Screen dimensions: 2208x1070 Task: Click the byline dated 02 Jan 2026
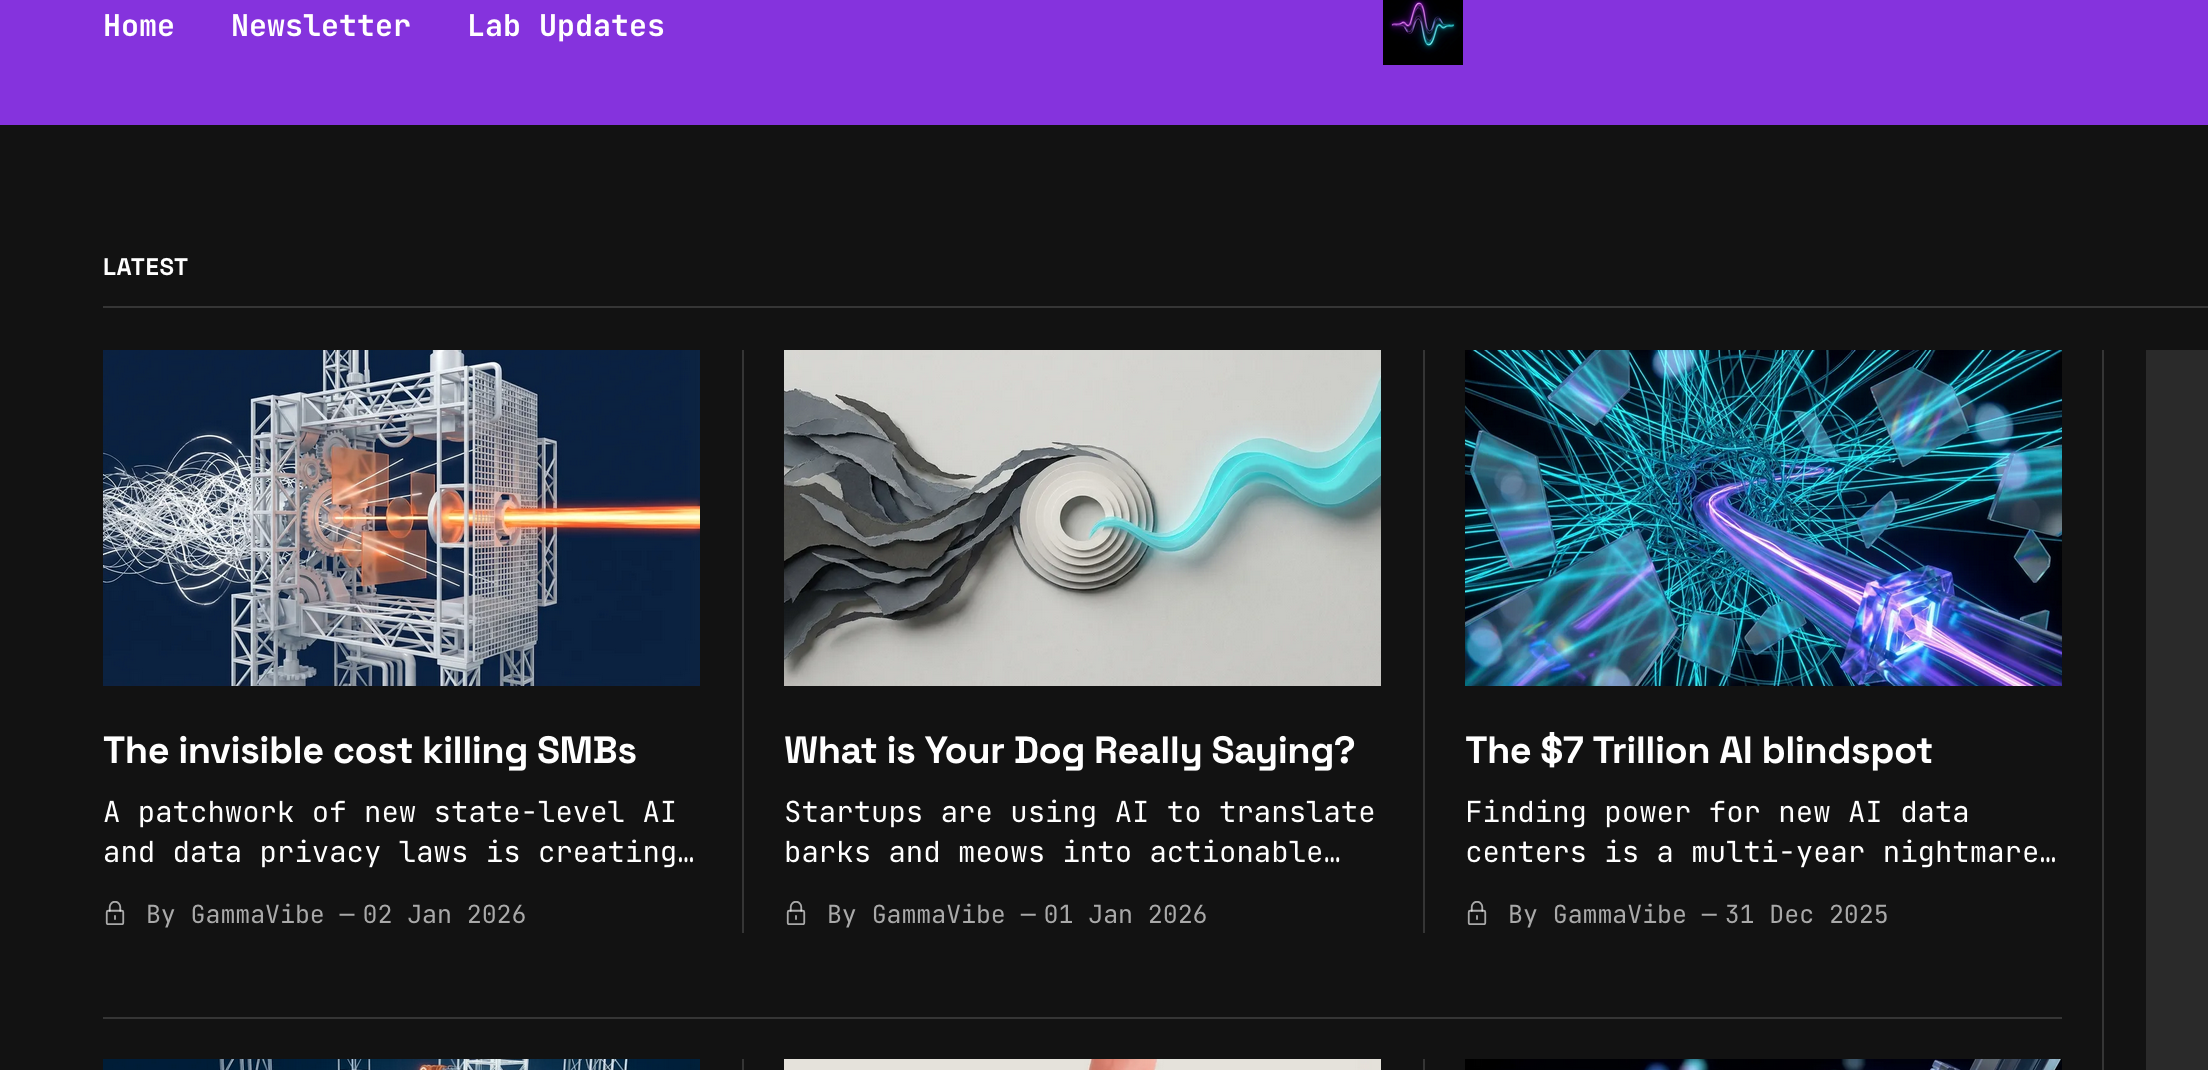[x=336, y=915]
